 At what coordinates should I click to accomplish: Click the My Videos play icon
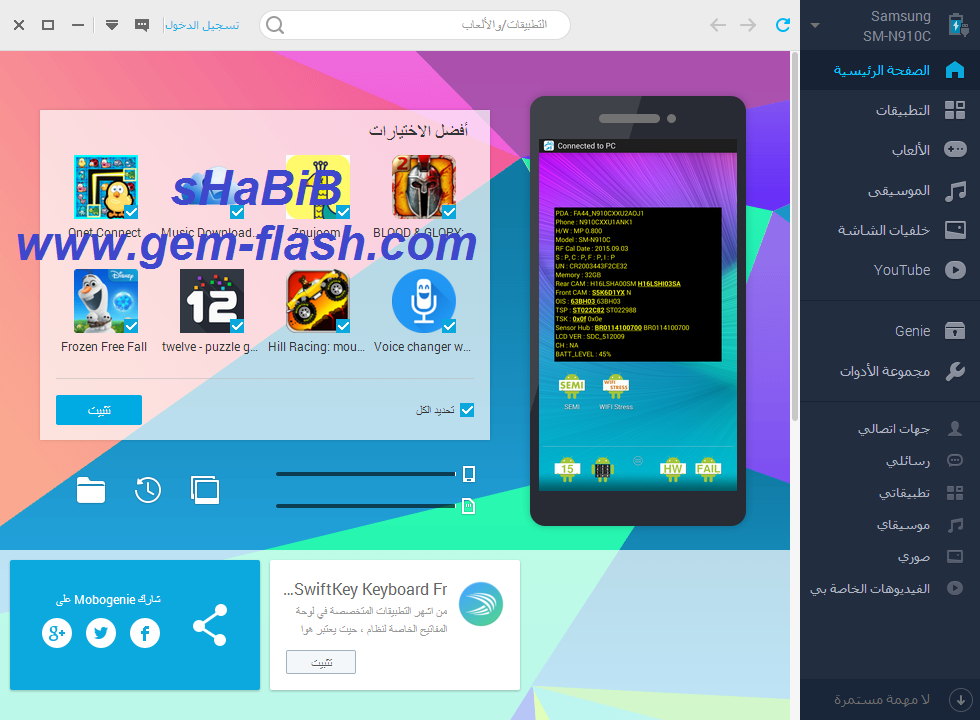coord(954,588)
